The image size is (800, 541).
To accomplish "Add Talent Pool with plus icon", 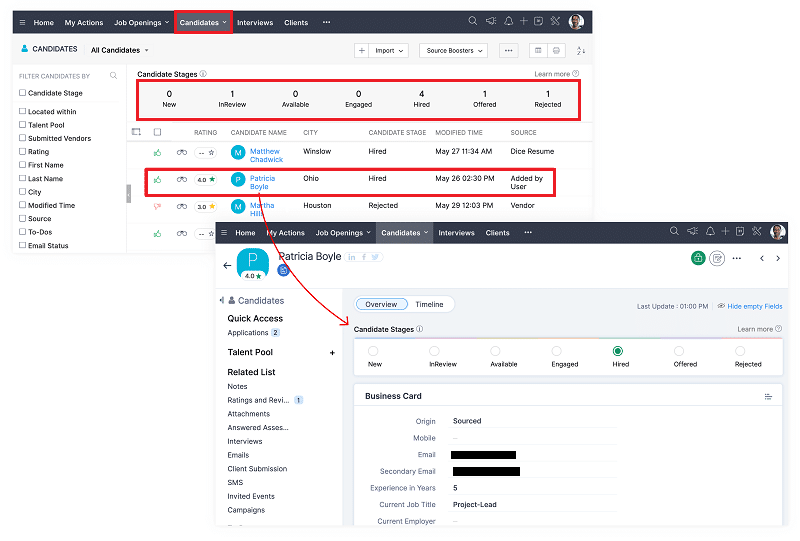I will (332, 353).
